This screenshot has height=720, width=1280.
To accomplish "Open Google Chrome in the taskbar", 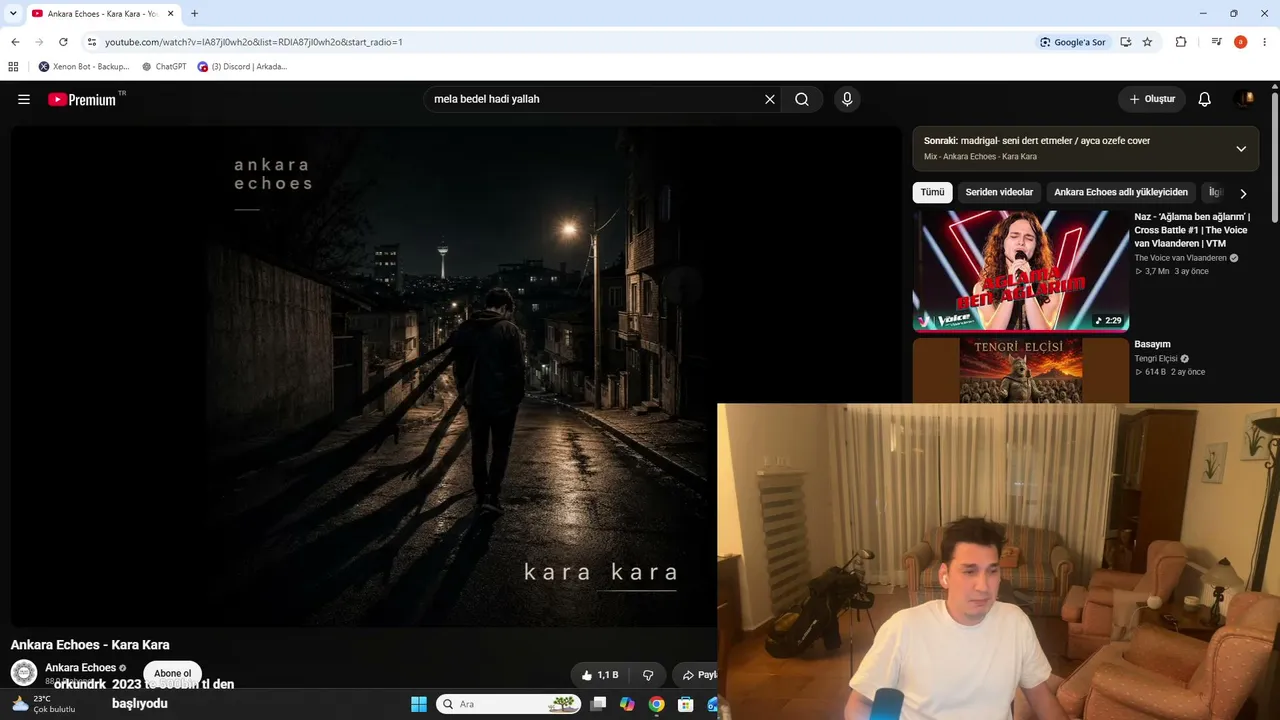I will coord(656,704).
